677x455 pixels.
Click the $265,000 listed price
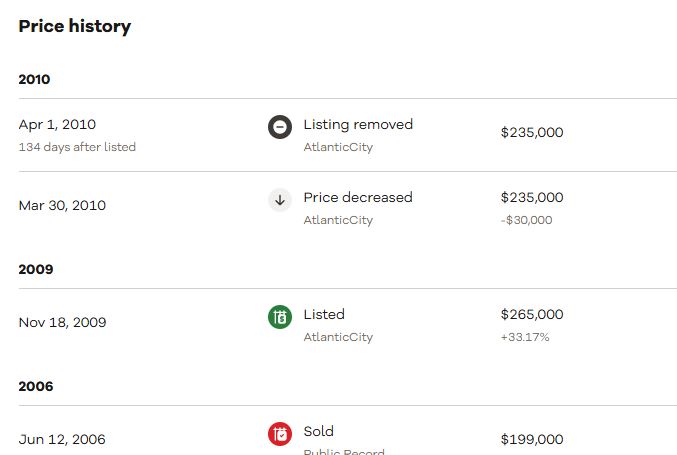[x=532, y=315]
